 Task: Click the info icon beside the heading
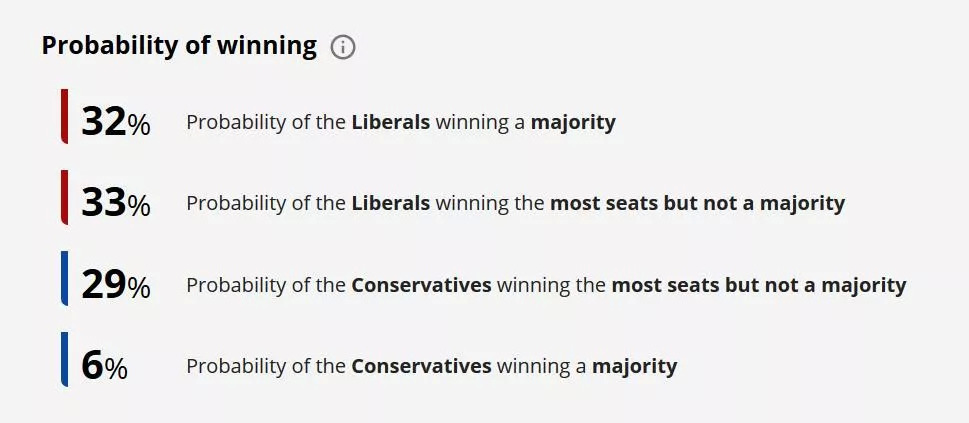(343, 47)
